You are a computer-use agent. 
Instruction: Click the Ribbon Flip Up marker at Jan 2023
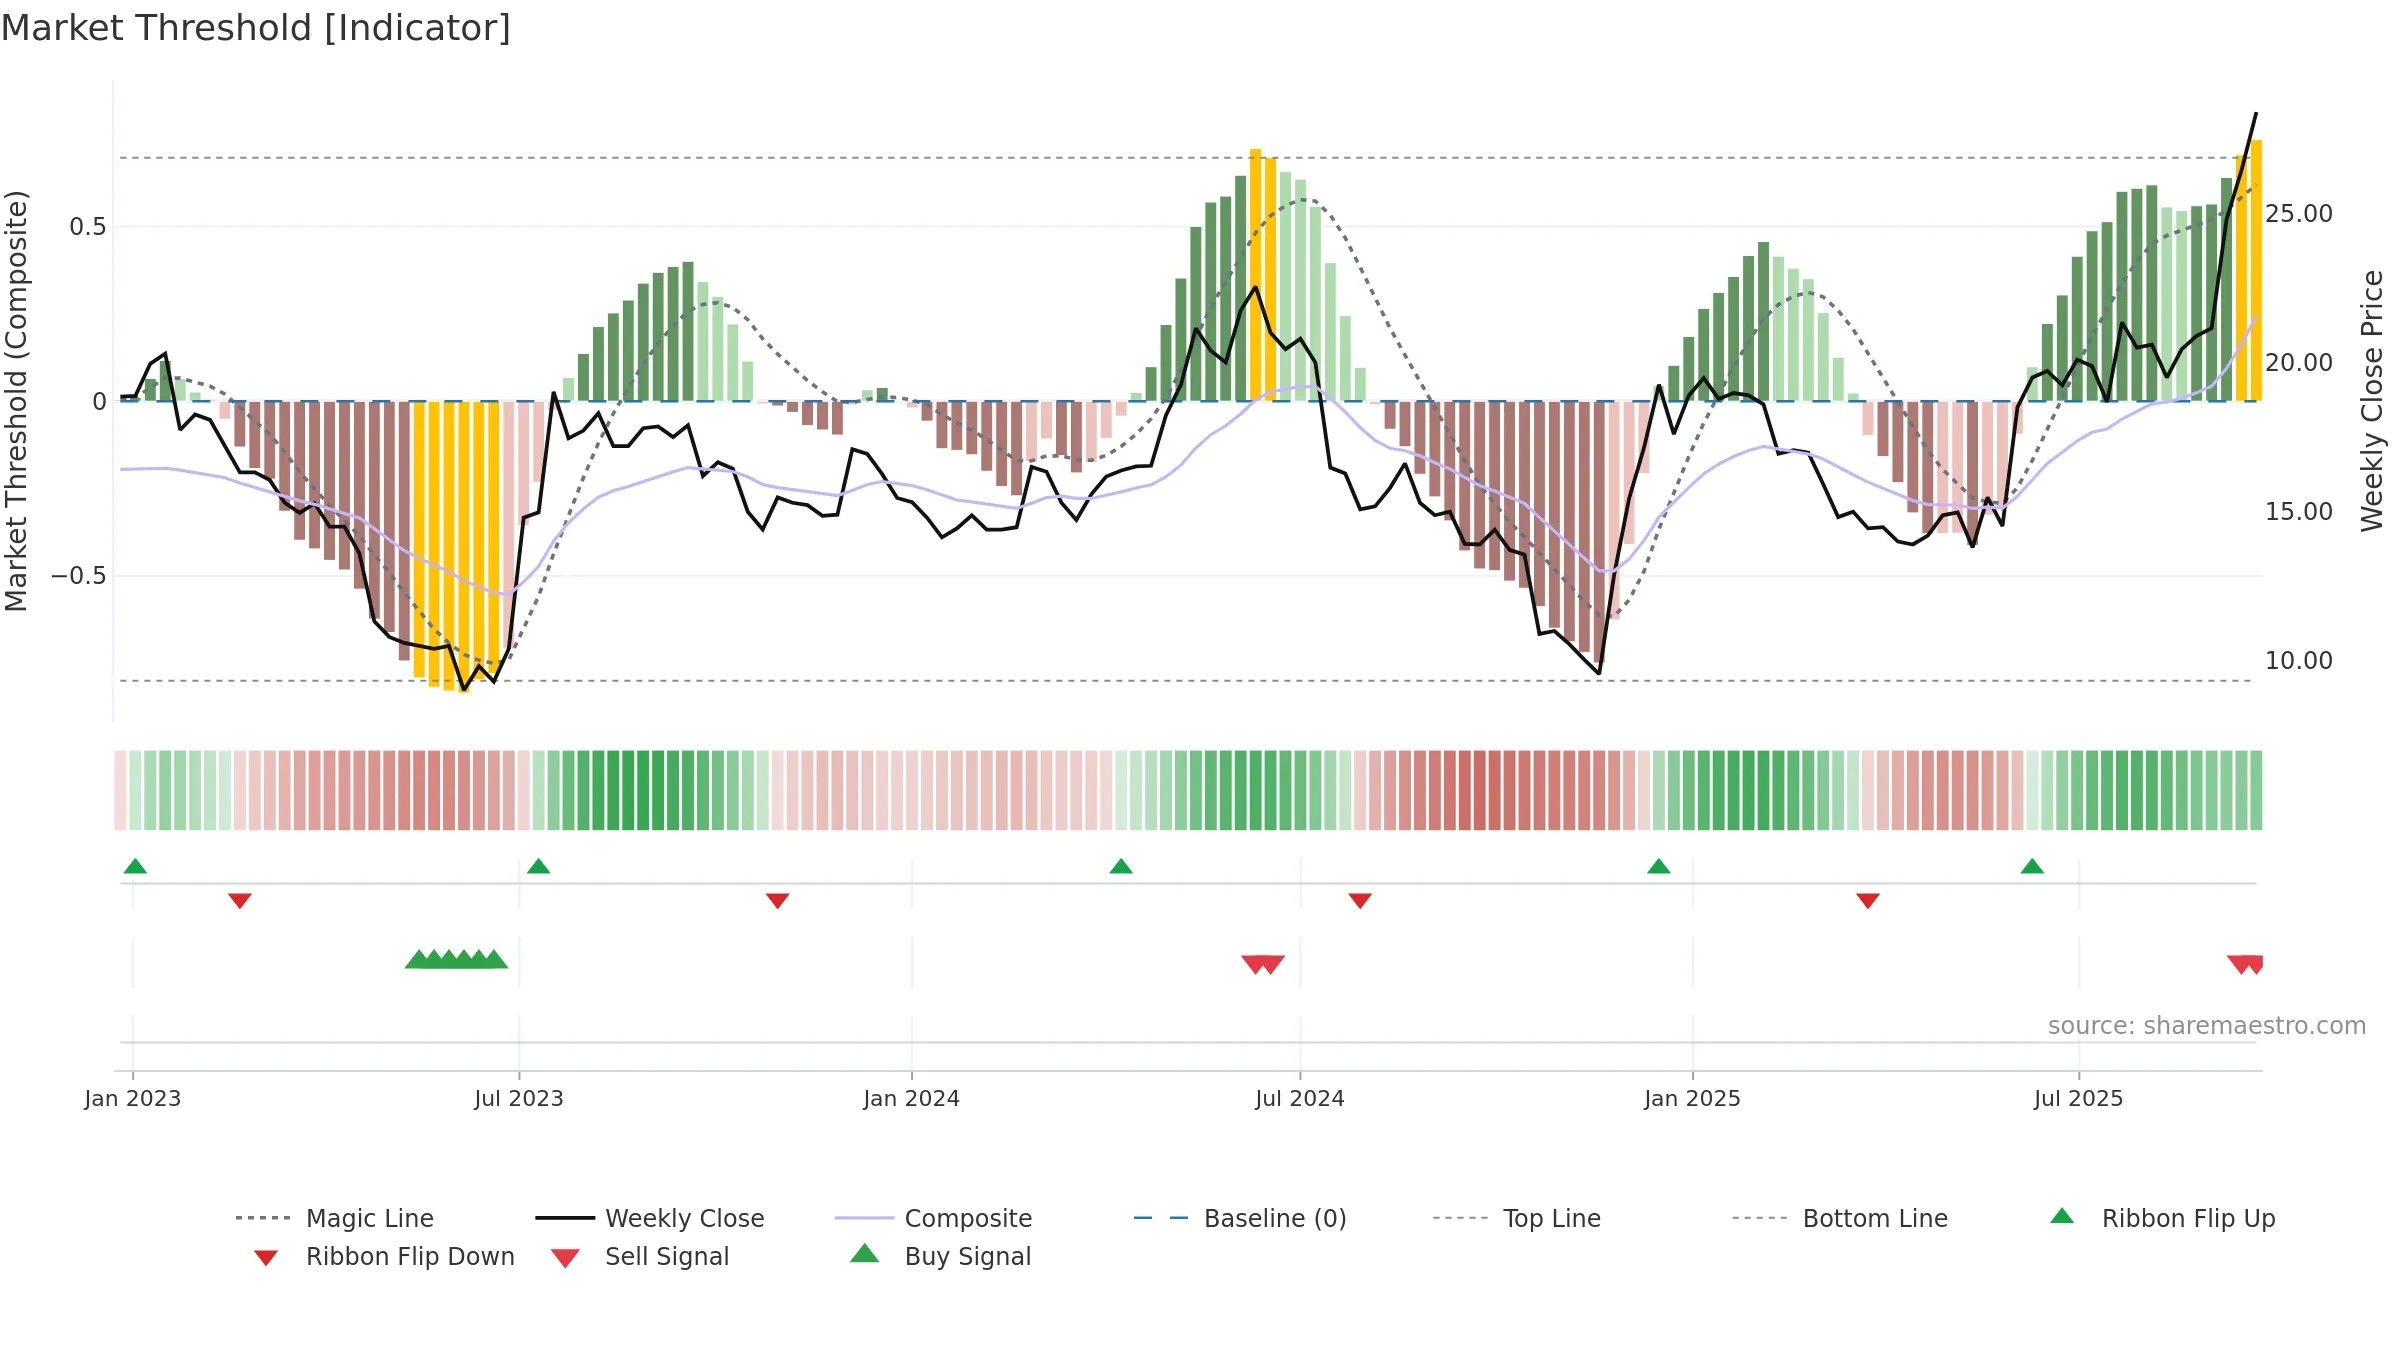[135, 866]
